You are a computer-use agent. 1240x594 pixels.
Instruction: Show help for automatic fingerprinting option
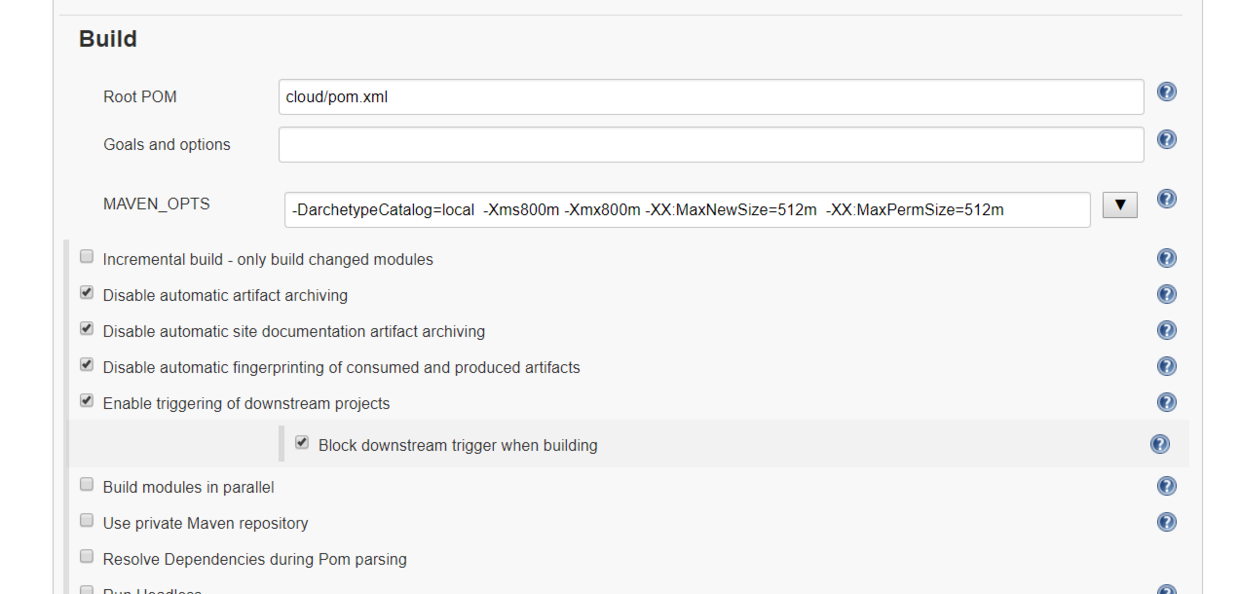(x=1166, y=367)
